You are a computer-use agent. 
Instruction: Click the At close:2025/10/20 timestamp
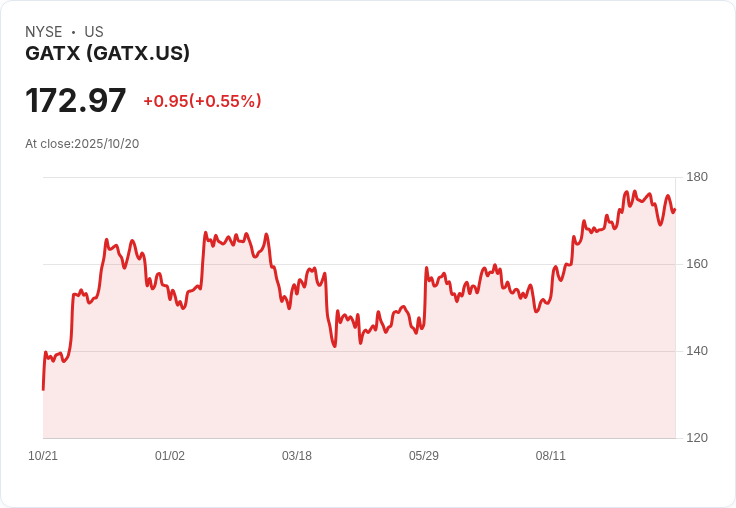coord(82,144)
